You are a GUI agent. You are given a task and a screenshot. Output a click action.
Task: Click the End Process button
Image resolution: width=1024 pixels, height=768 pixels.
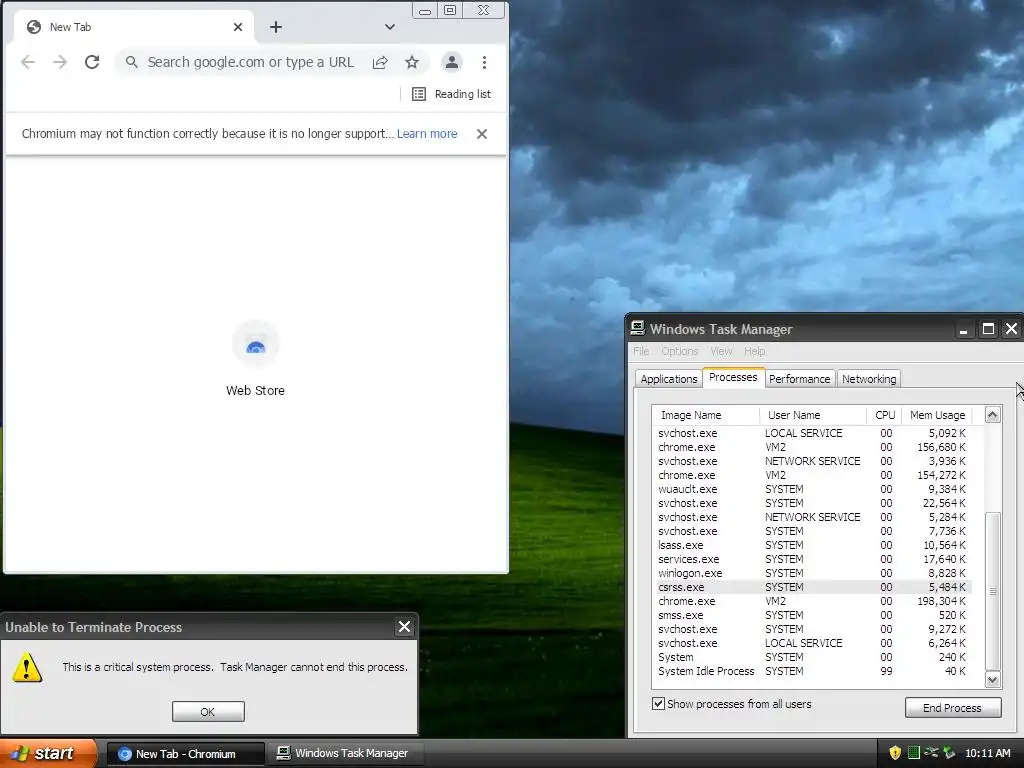pos(952,708)
